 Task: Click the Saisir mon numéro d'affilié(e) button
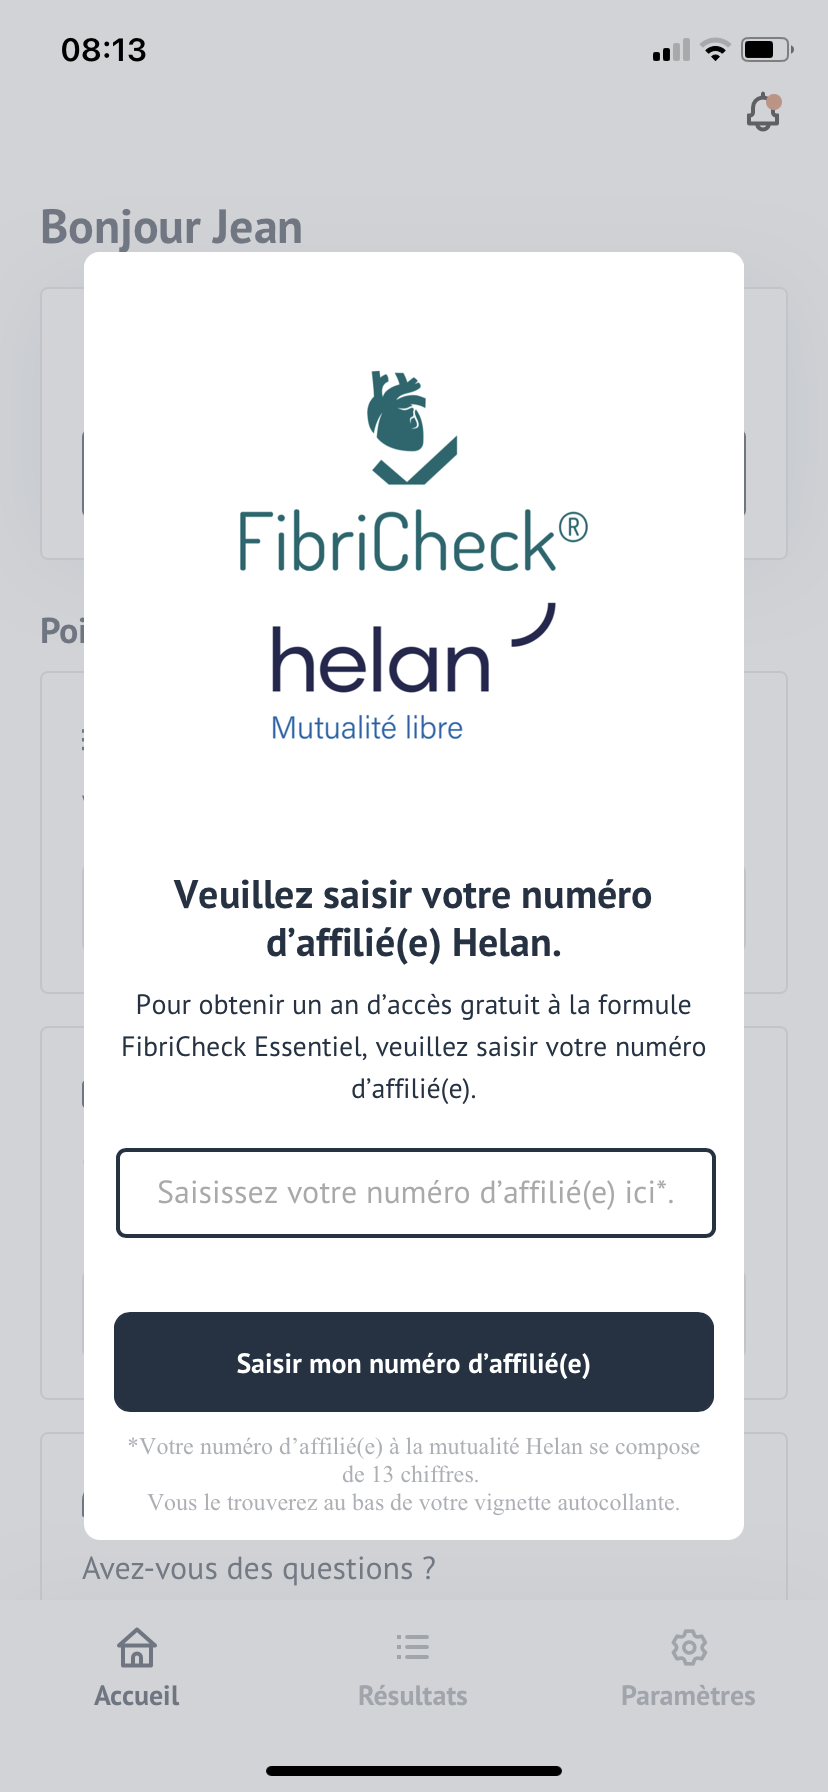[414, 1362]
